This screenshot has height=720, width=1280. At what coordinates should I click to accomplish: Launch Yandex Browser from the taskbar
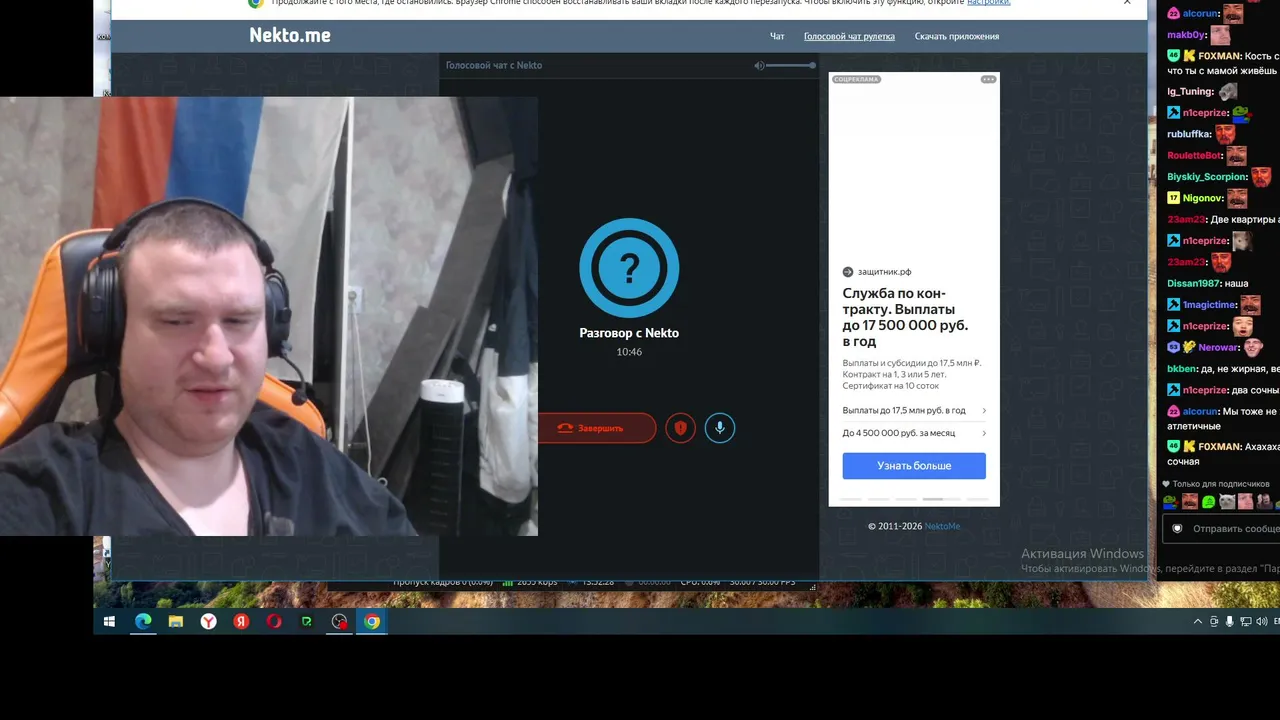point(208,621)
